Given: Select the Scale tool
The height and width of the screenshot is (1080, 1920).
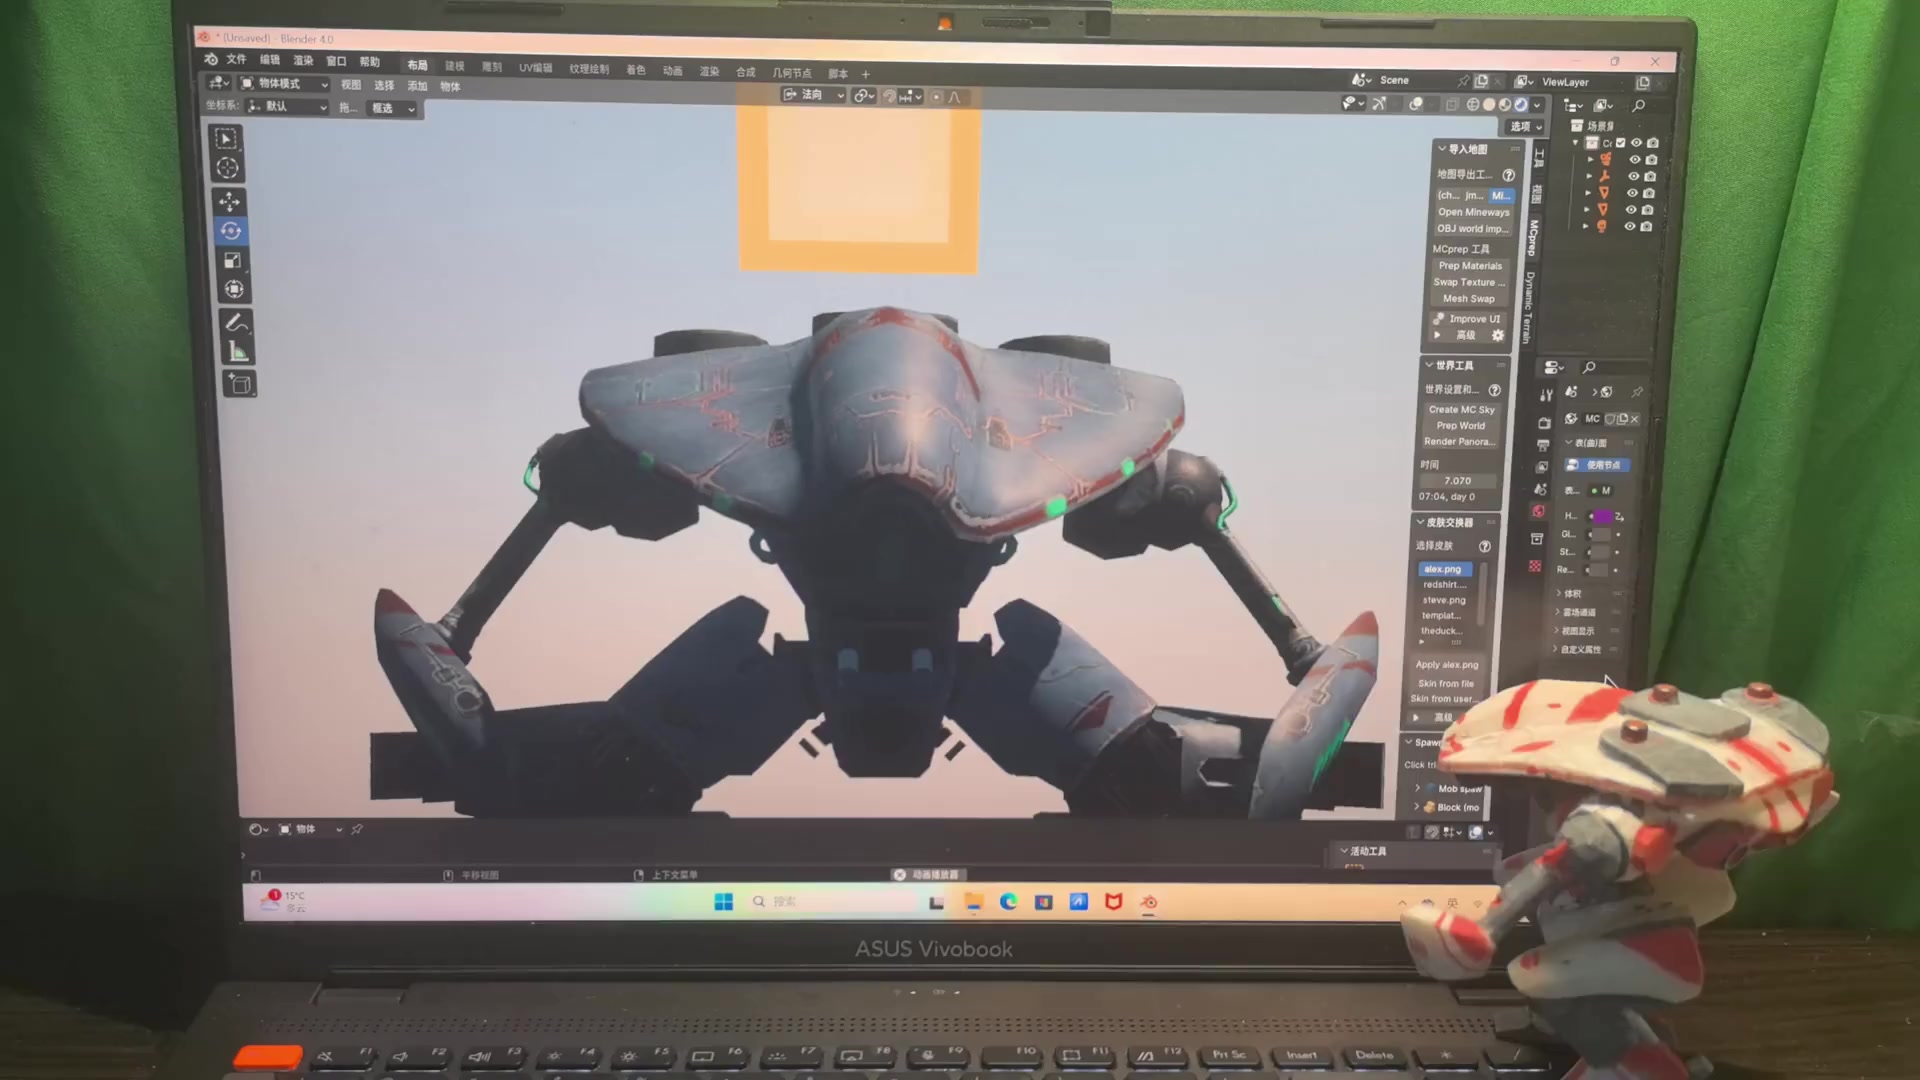Looking at the screenshot, I should coord(232,261).
